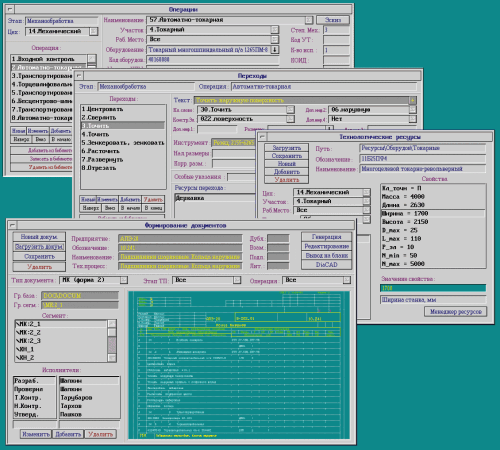Click the Новый докум. button
Screen dimensions: 500x450
click(39, 237)
